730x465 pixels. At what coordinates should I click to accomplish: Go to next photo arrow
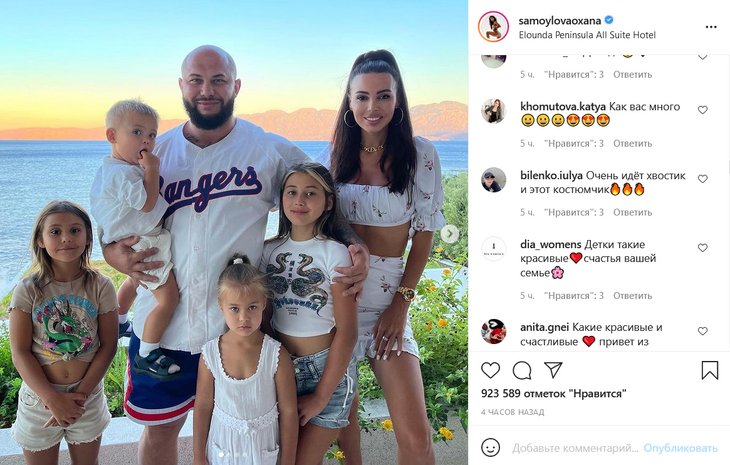click(x=450, y=234)
